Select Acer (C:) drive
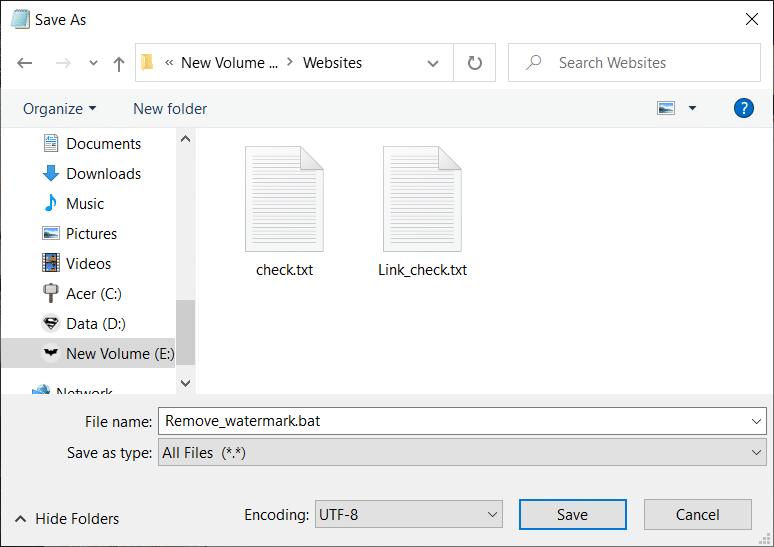This screenshot has height=547, width=774. coord(95,294)
